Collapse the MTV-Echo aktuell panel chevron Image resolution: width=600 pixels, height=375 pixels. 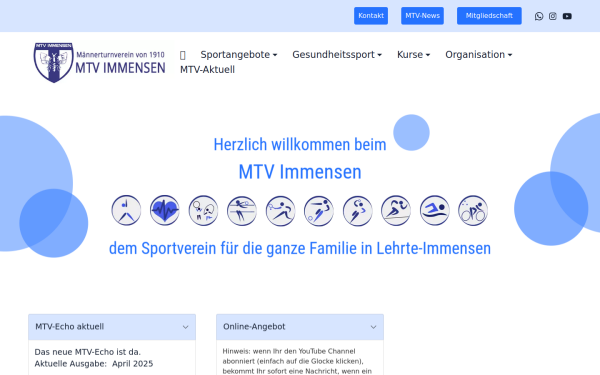[x=186, y=327]
